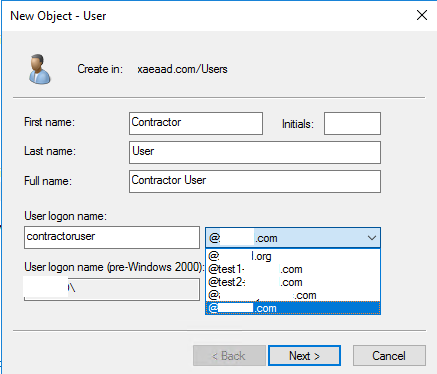Viewport: 437px width, 374px height.
Task: Click into the First name field
Action: pyautogui.click(x=196, y=123)
